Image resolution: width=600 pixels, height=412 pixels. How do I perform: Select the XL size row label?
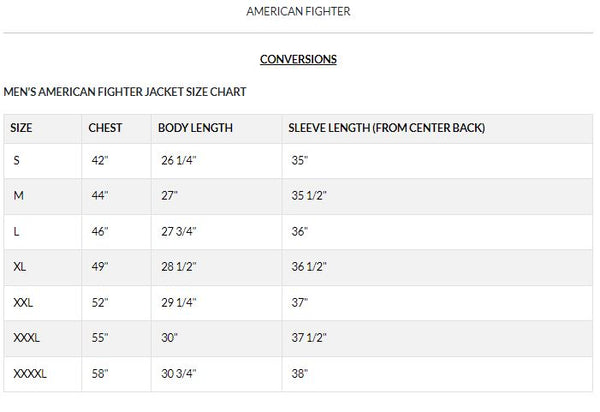20,267
